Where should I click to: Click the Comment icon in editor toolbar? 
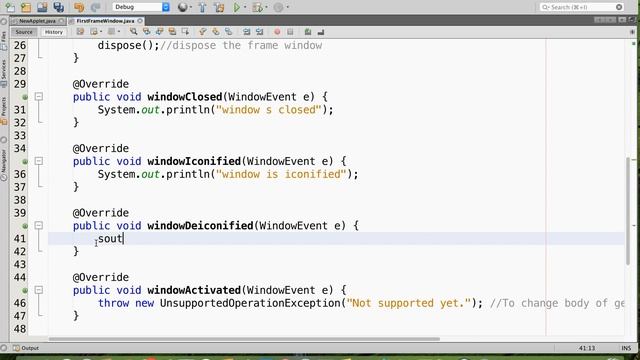point(308,32)
